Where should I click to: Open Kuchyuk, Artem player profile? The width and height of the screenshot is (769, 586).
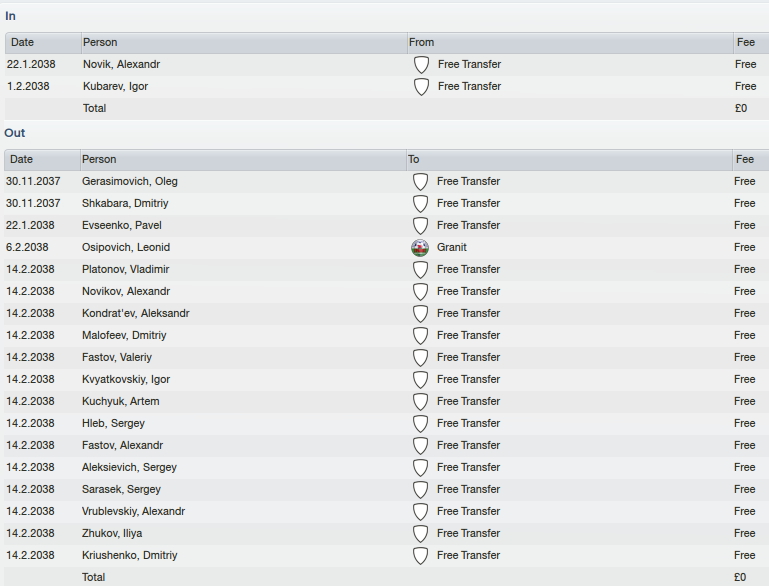(x=121, y=401)
